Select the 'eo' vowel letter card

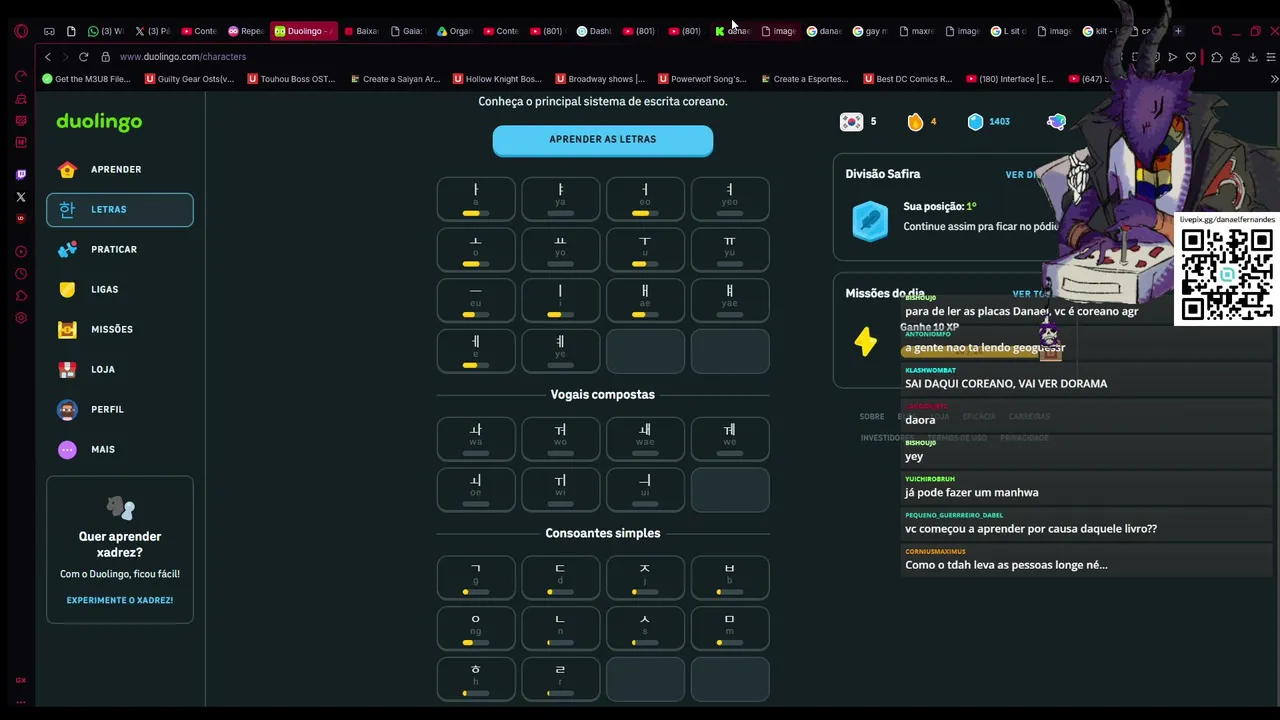pyautogui.click(x=645, y=199)
